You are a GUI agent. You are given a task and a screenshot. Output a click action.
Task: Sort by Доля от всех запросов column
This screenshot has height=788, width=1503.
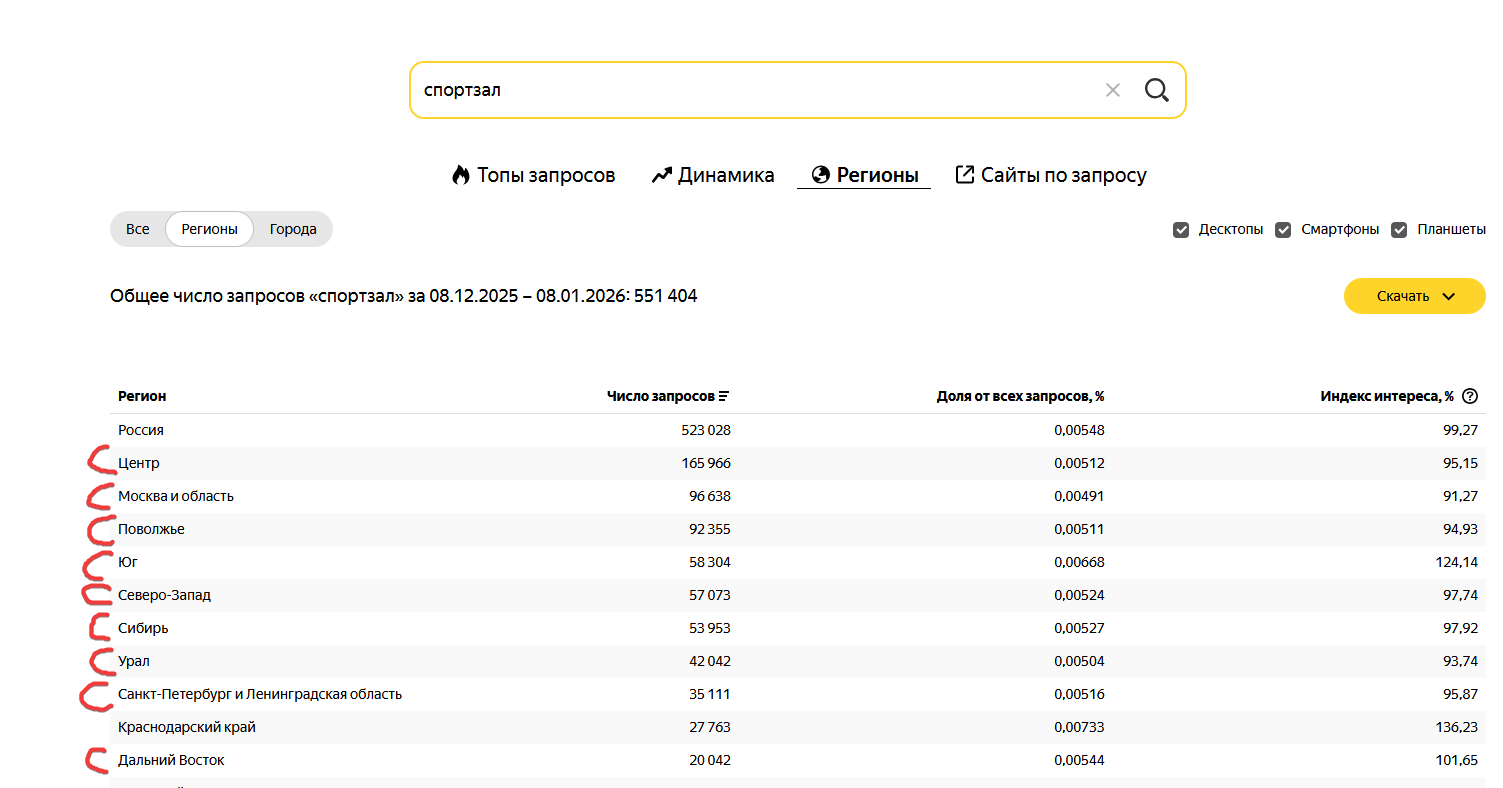1020,396
